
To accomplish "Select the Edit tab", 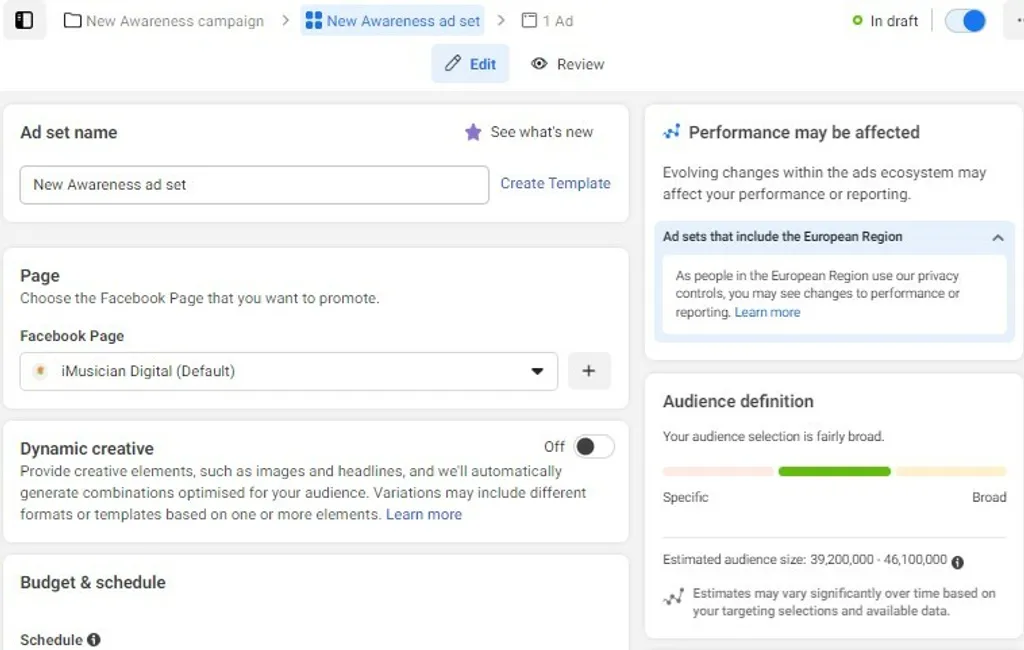I will (x=470, y=64).
